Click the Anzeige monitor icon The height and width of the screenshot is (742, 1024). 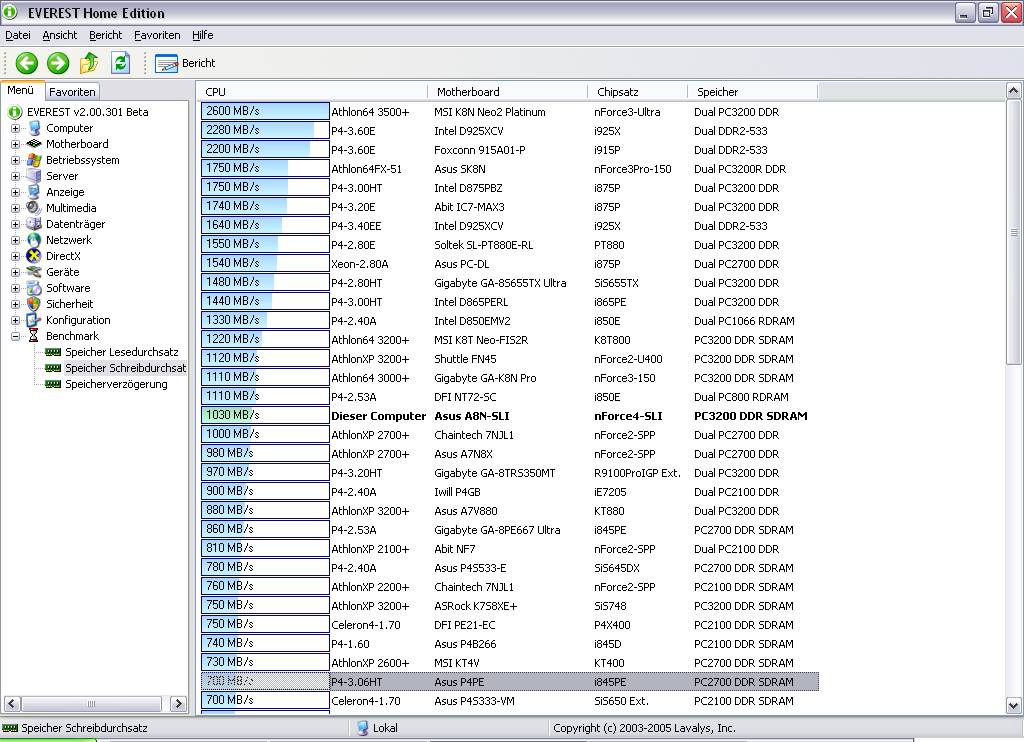(x=34, y=192)
